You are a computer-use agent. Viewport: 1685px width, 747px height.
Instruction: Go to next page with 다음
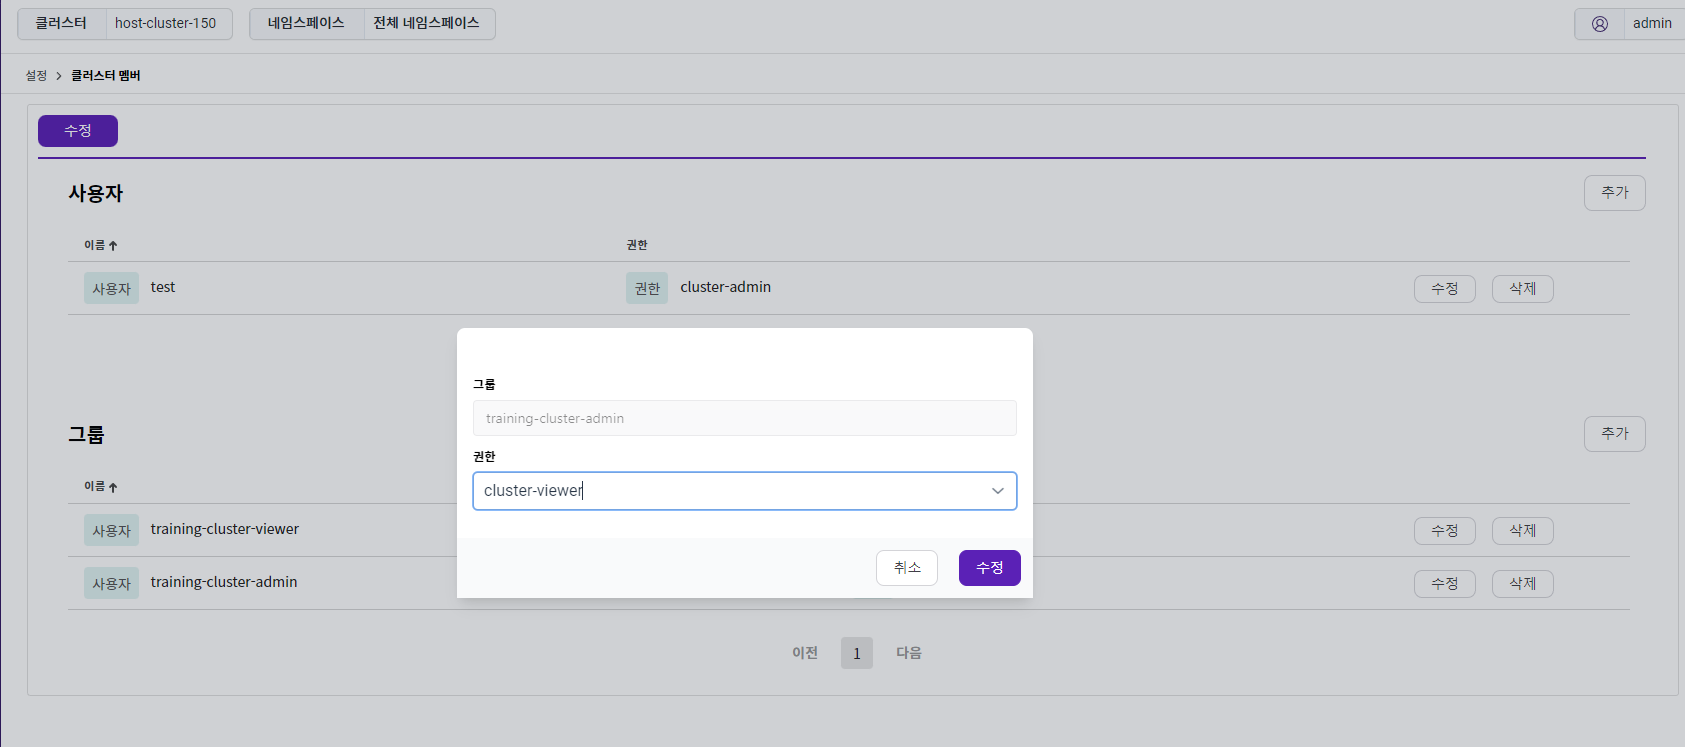tap(909, 653)
